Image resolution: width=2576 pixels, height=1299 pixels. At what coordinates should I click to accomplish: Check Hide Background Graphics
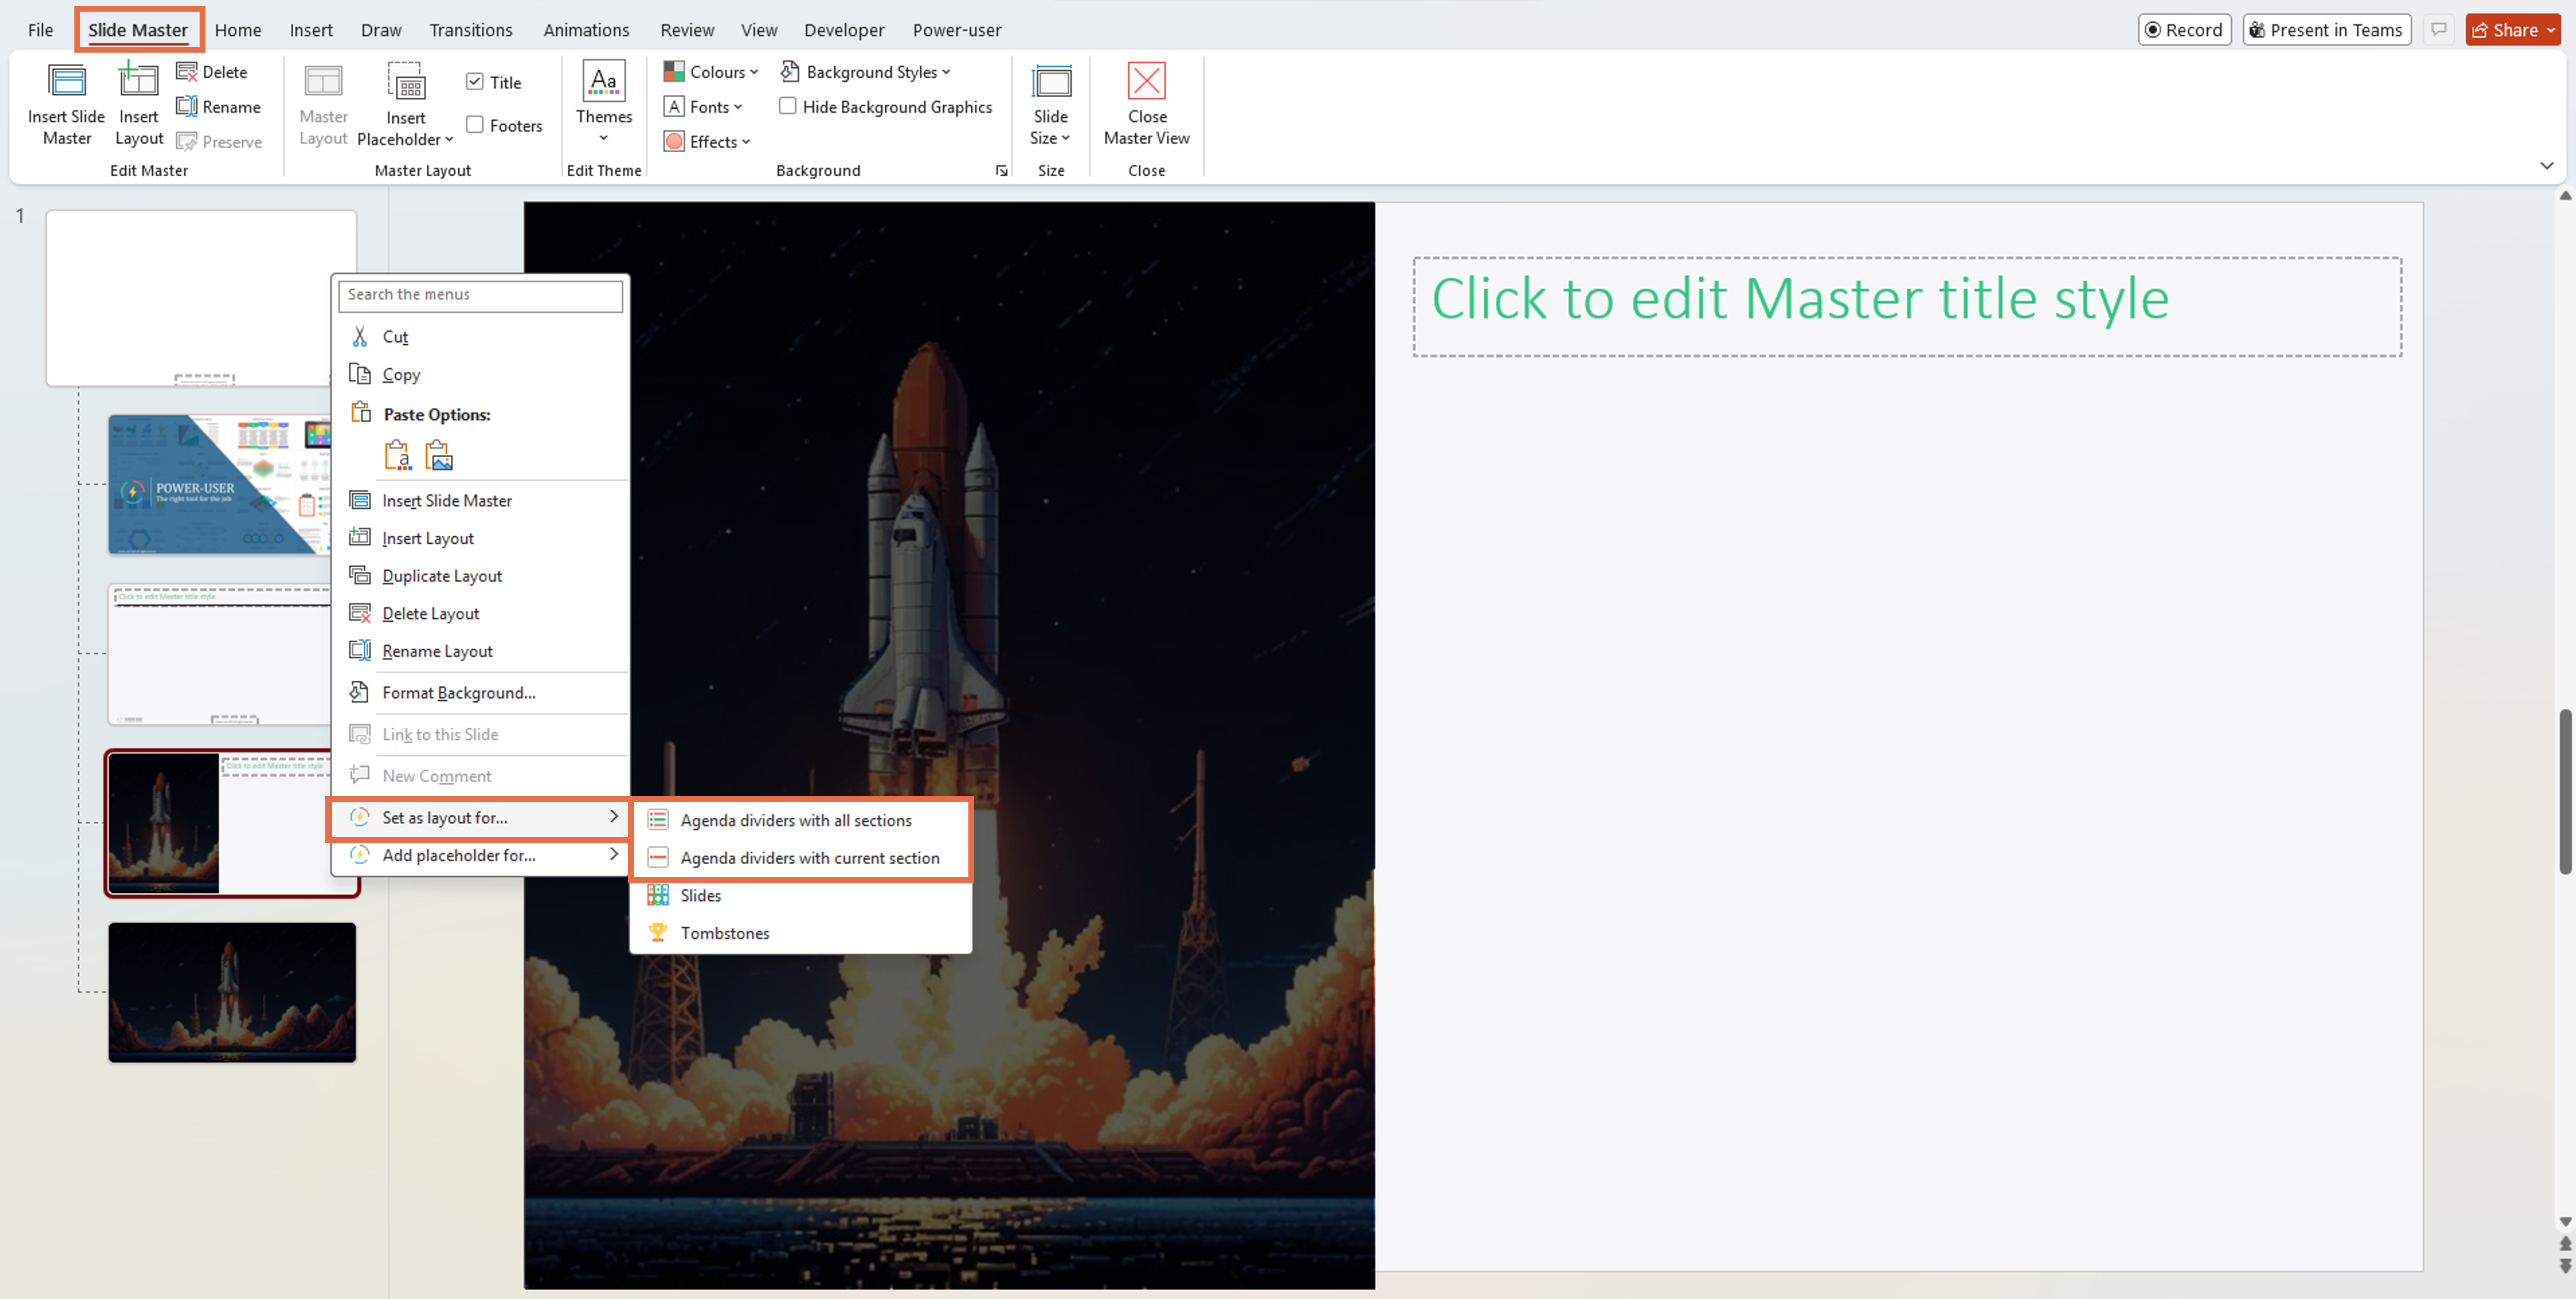(x=788, y=106)
